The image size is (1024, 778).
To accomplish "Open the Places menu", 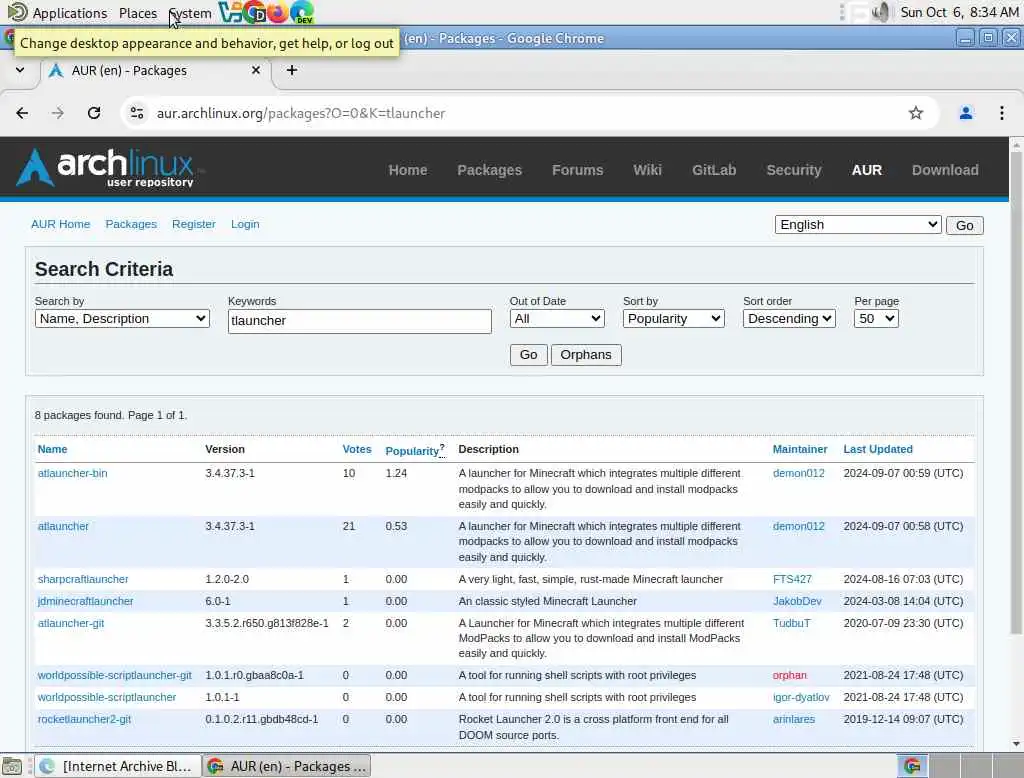I will click(x=138, y=13).
